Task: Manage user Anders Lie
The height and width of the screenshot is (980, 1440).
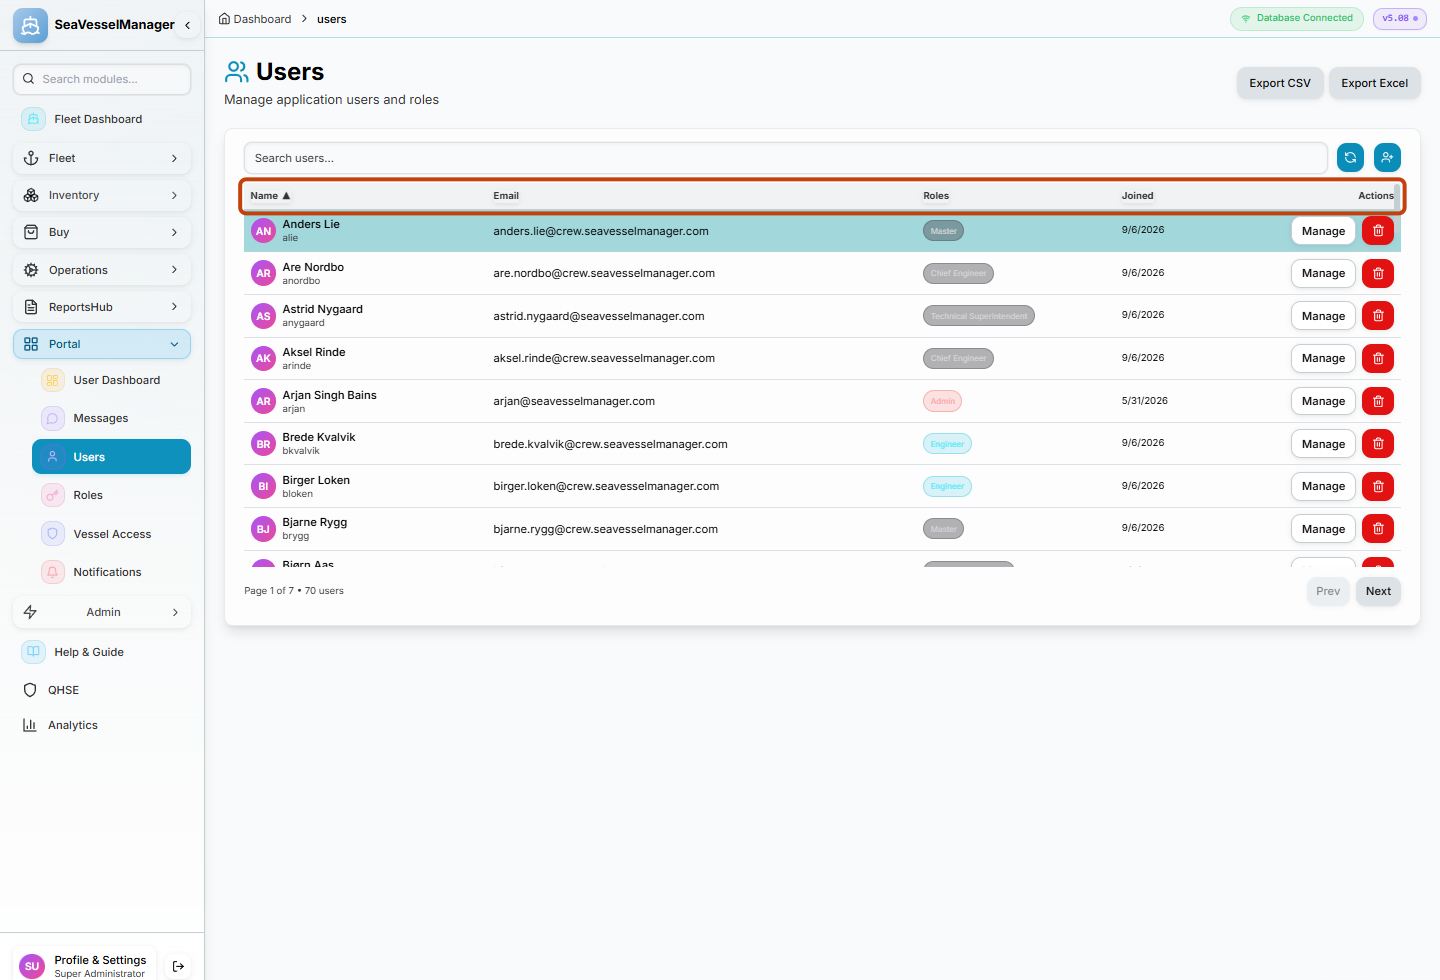Action: pyautogui.click(x=1323, y=231)
